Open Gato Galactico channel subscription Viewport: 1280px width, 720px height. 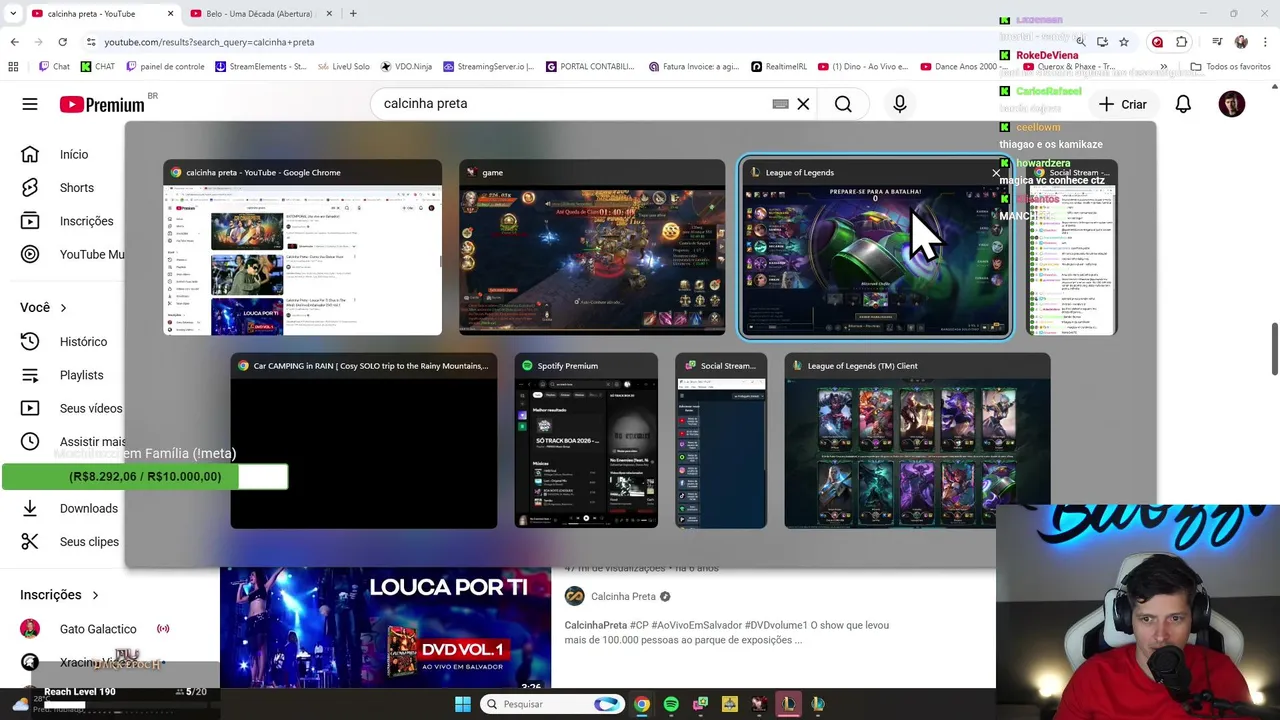click(x=97, y=629)
